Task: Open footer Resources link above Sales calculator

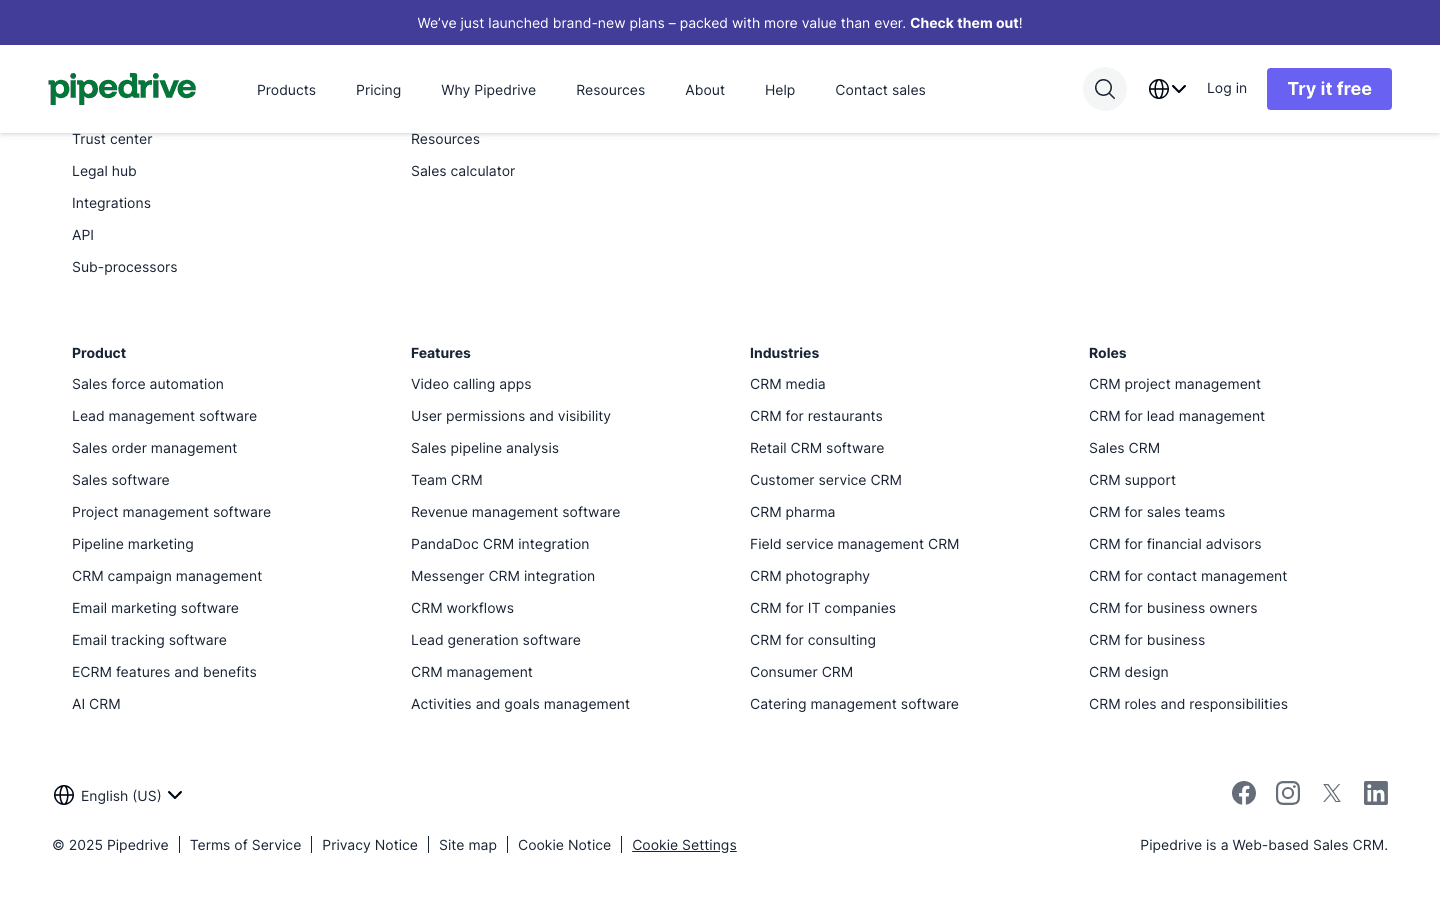Action: pos(445,139)
